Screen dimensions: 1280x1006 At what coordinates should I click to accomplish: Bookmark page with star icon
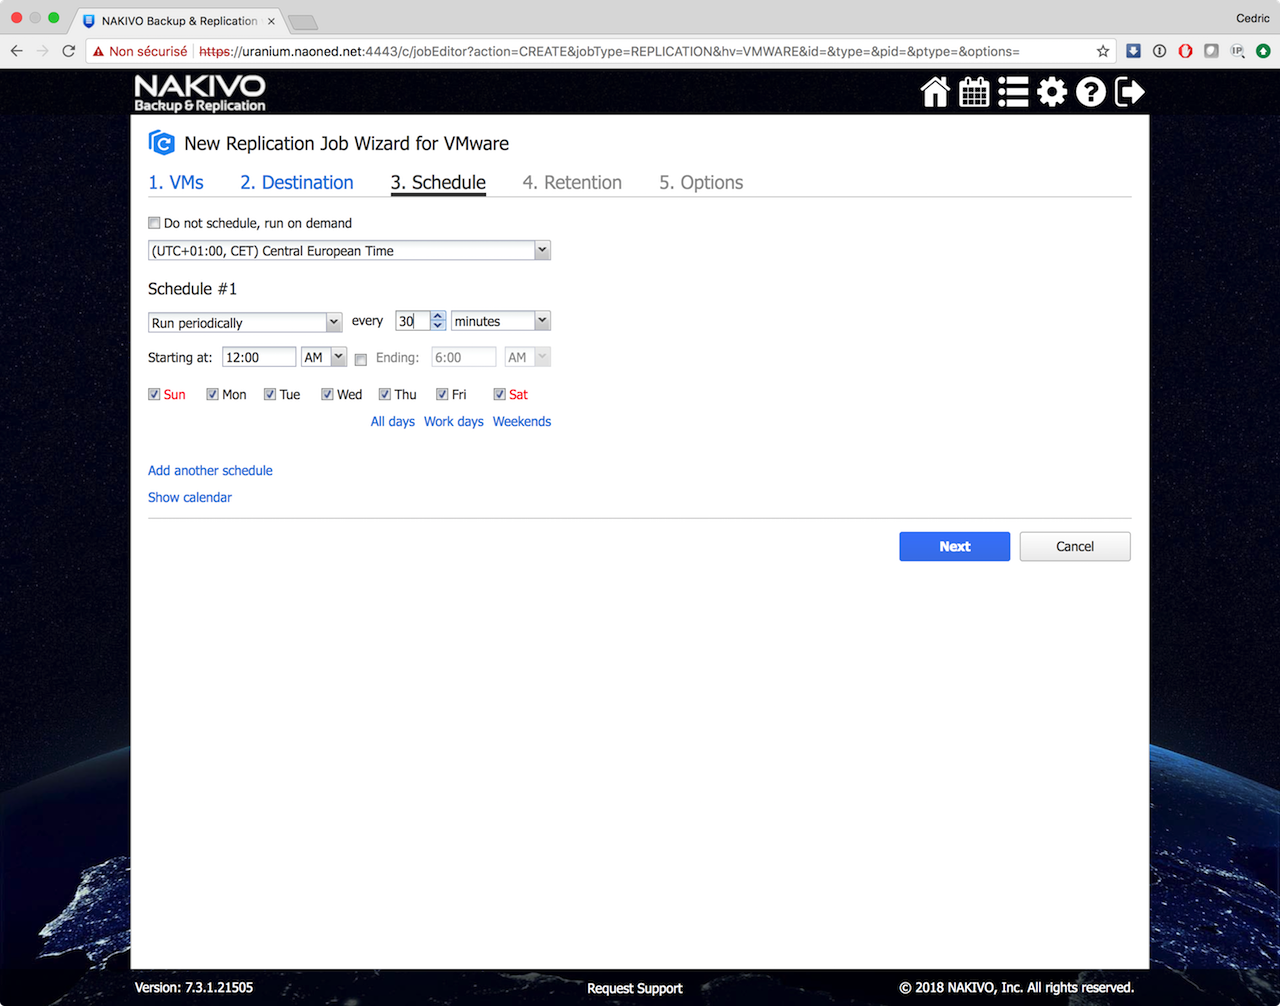(1103, 51)
